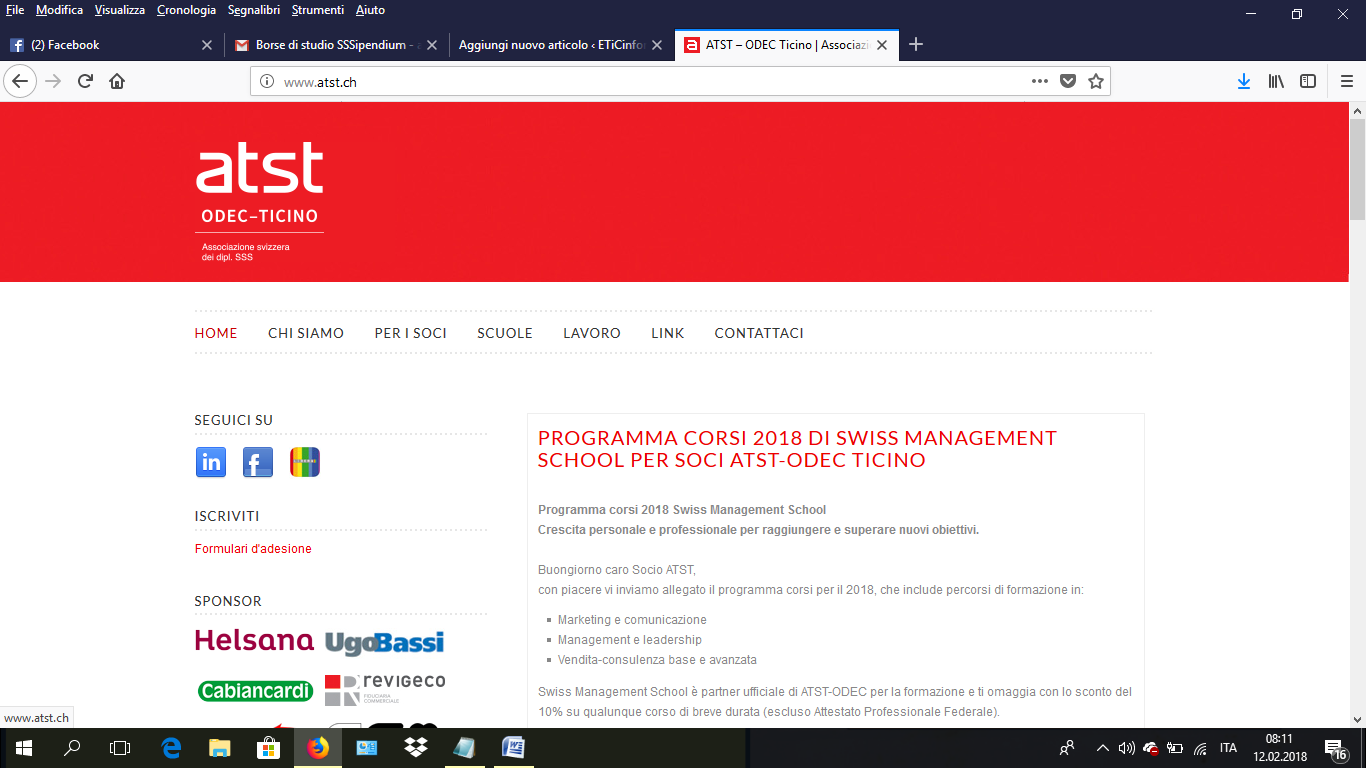Open the notification center icon
The height and width of the screenshot is (768, 1366).
click(1334, 748)
